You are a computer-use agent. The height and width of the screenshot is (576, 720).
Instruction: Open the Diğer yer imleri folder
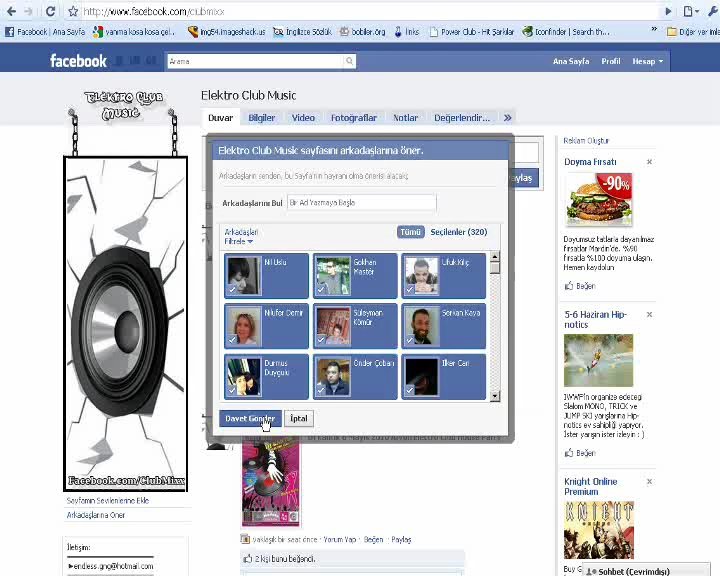tap(693, 32)
